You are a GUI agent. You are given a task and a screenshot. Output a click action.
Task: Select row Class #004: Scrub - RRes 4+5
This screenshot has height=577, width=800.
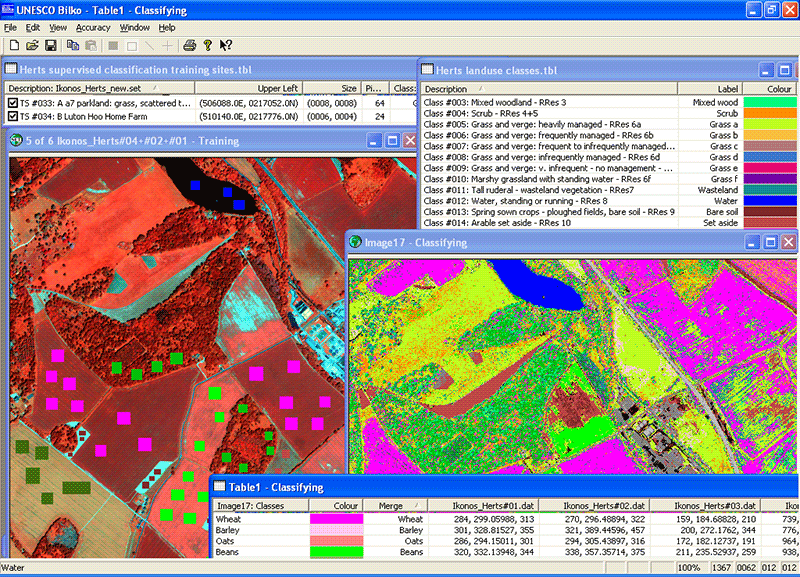[x=609, y=113]
